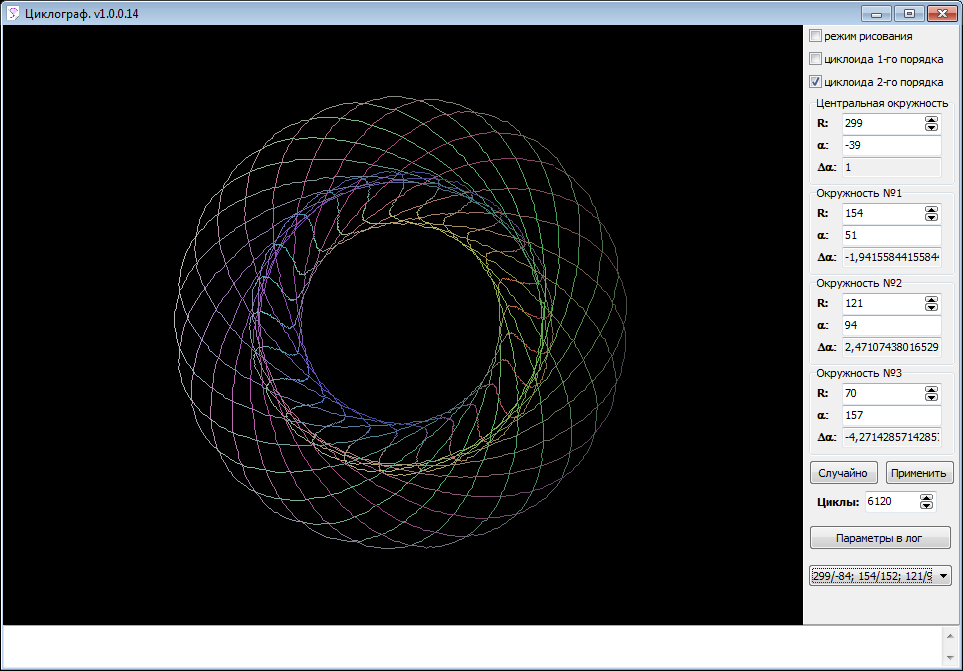Click the scrollbar down arrow of the log panel

point(948,659)
